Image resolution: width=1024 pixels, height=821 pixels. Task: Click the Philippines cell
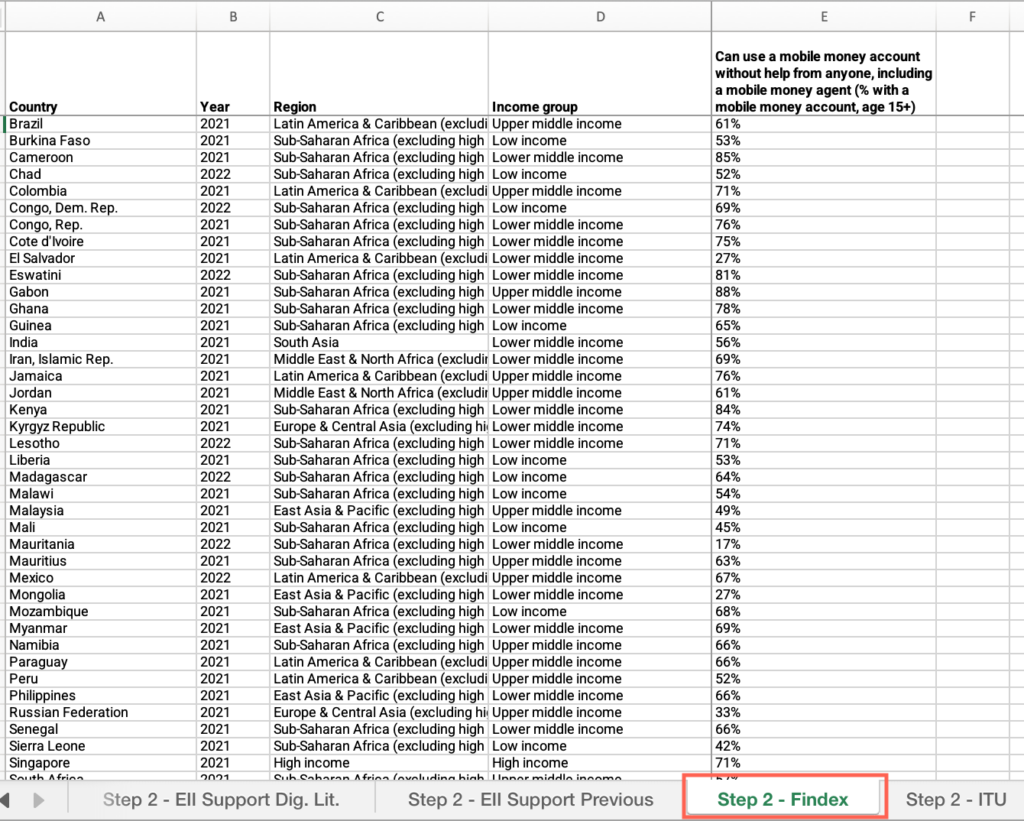[x=101, y=696]
